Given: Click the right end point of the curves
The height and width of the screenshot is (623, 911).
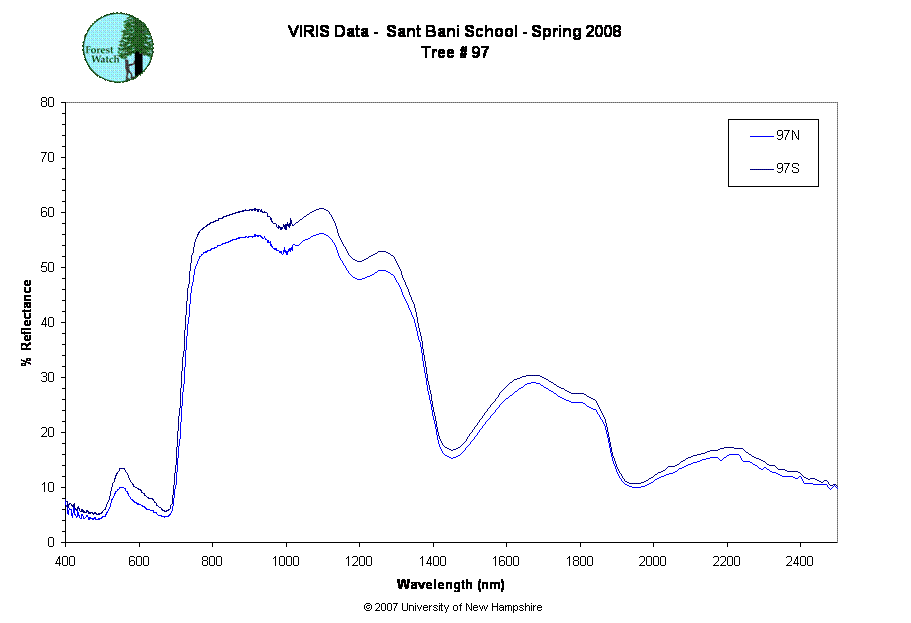Looking at the screenshot, I should pyautogui.click(x=832, y=484).
